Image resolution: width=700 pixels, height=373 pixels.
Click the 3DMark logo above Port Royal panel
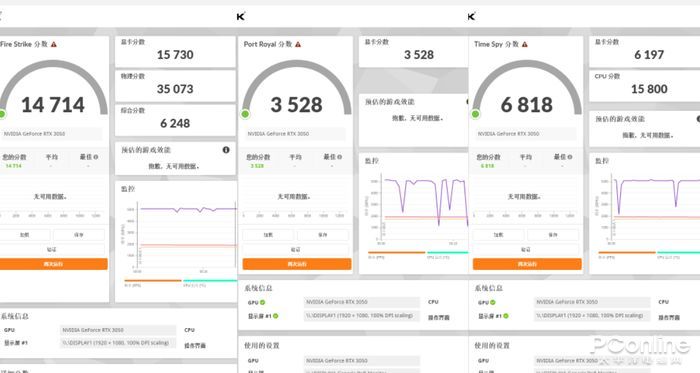[241, 17]
